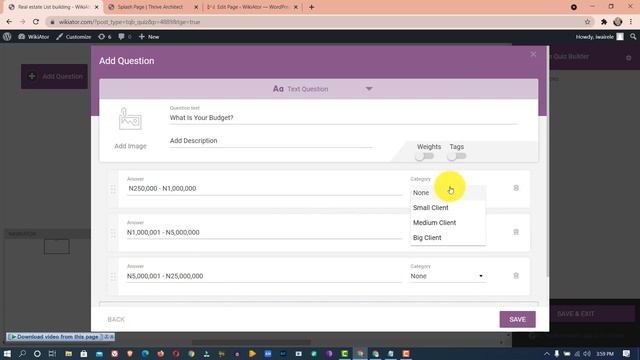The height and width of the screenshot is (360, 640).
Task: Click the Add Image placeholder icon
Action: [x=130, y=119]
